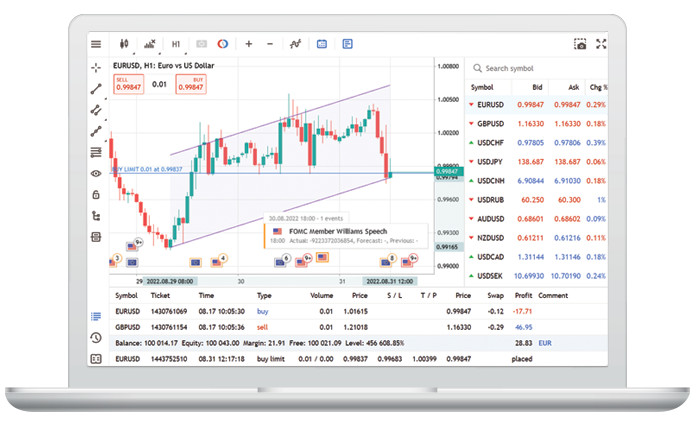
Task: Click the Search symbol input field
Action: coord(540,68)
